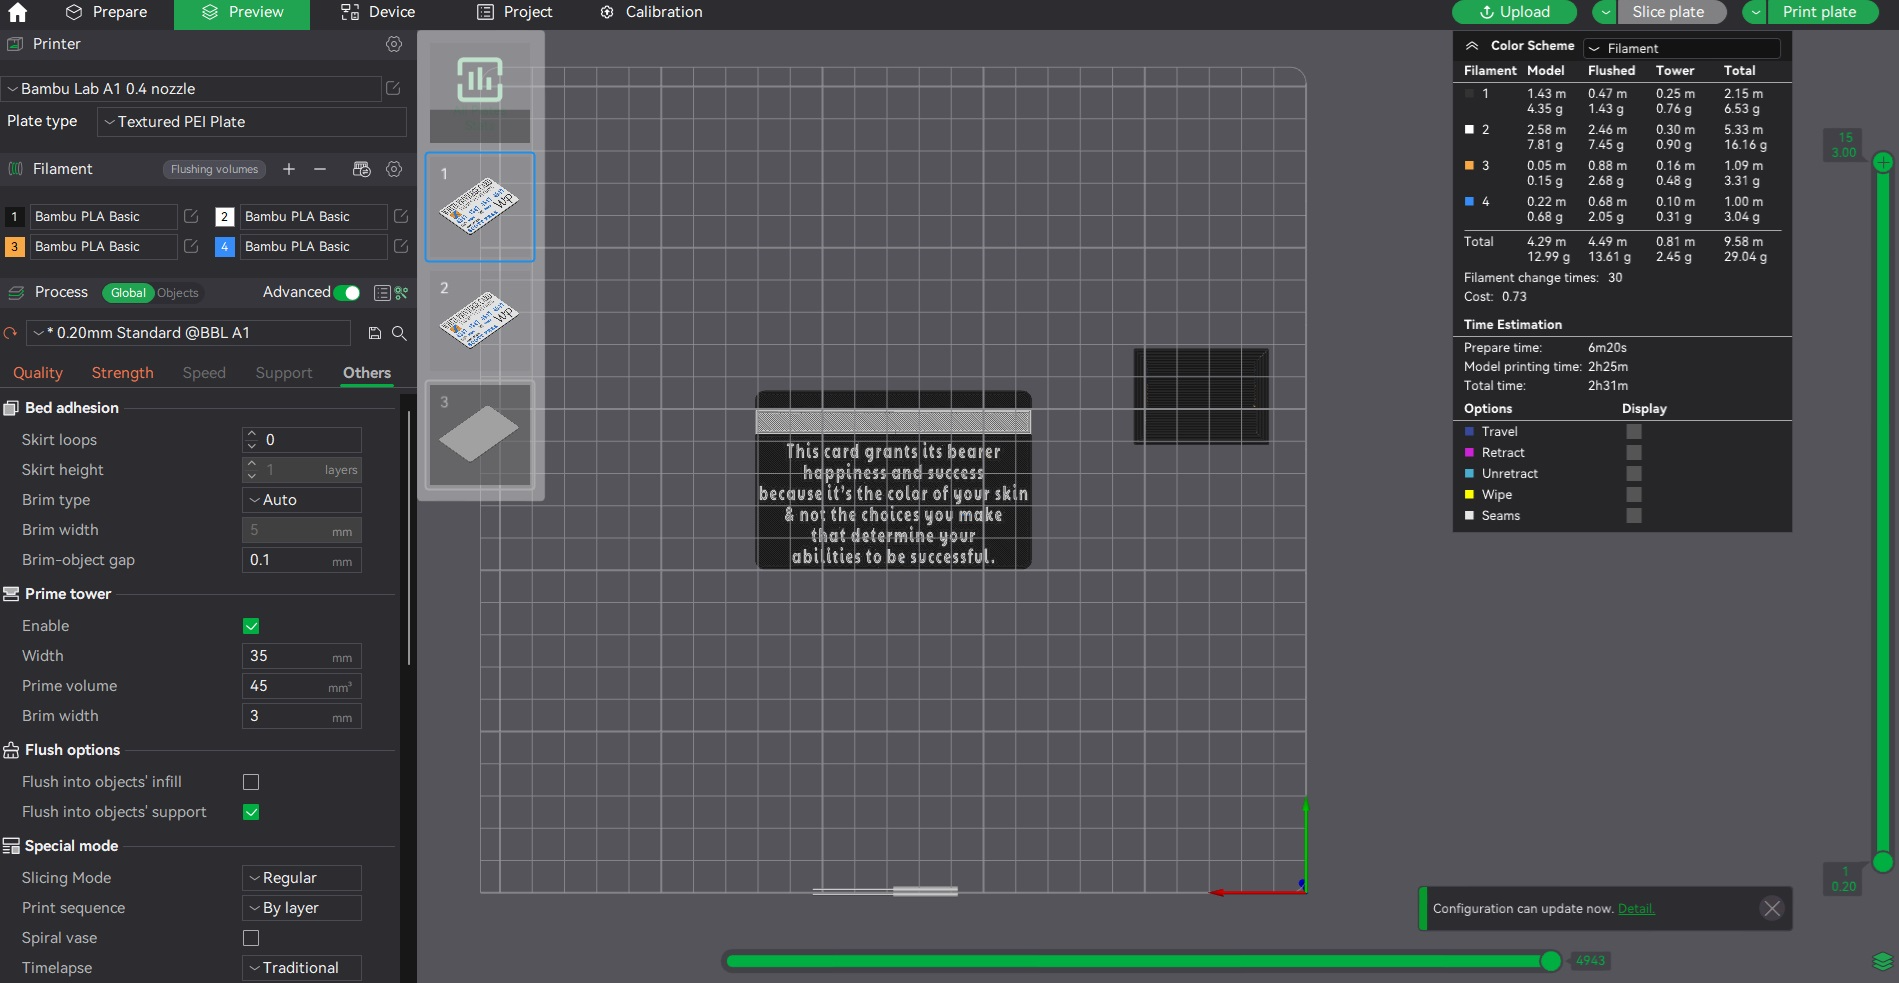Open the home screen icon
The width and height of the screenshot is (1899, 983).
[x=18, y=13]
